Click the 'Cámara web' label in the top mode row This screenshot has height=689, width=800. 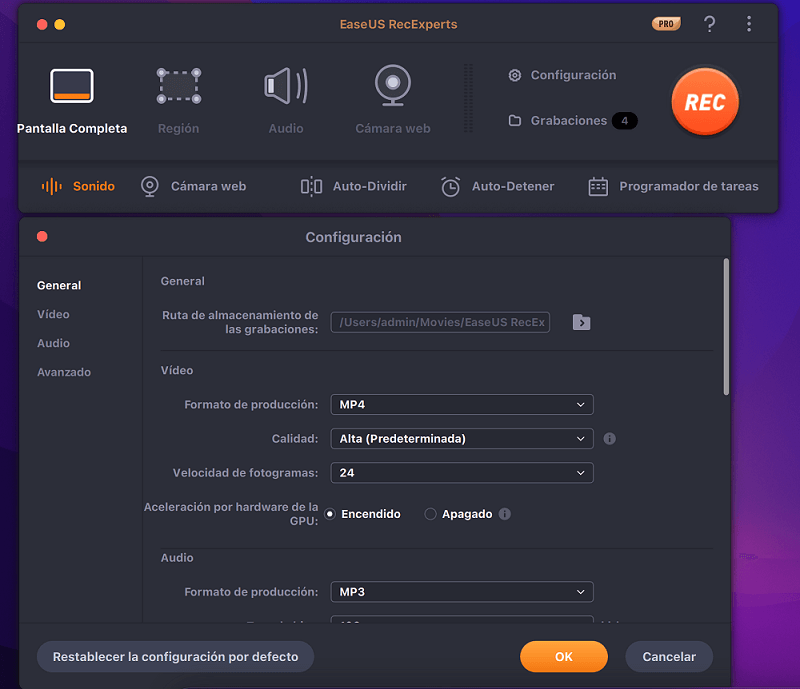coord(393,129)
